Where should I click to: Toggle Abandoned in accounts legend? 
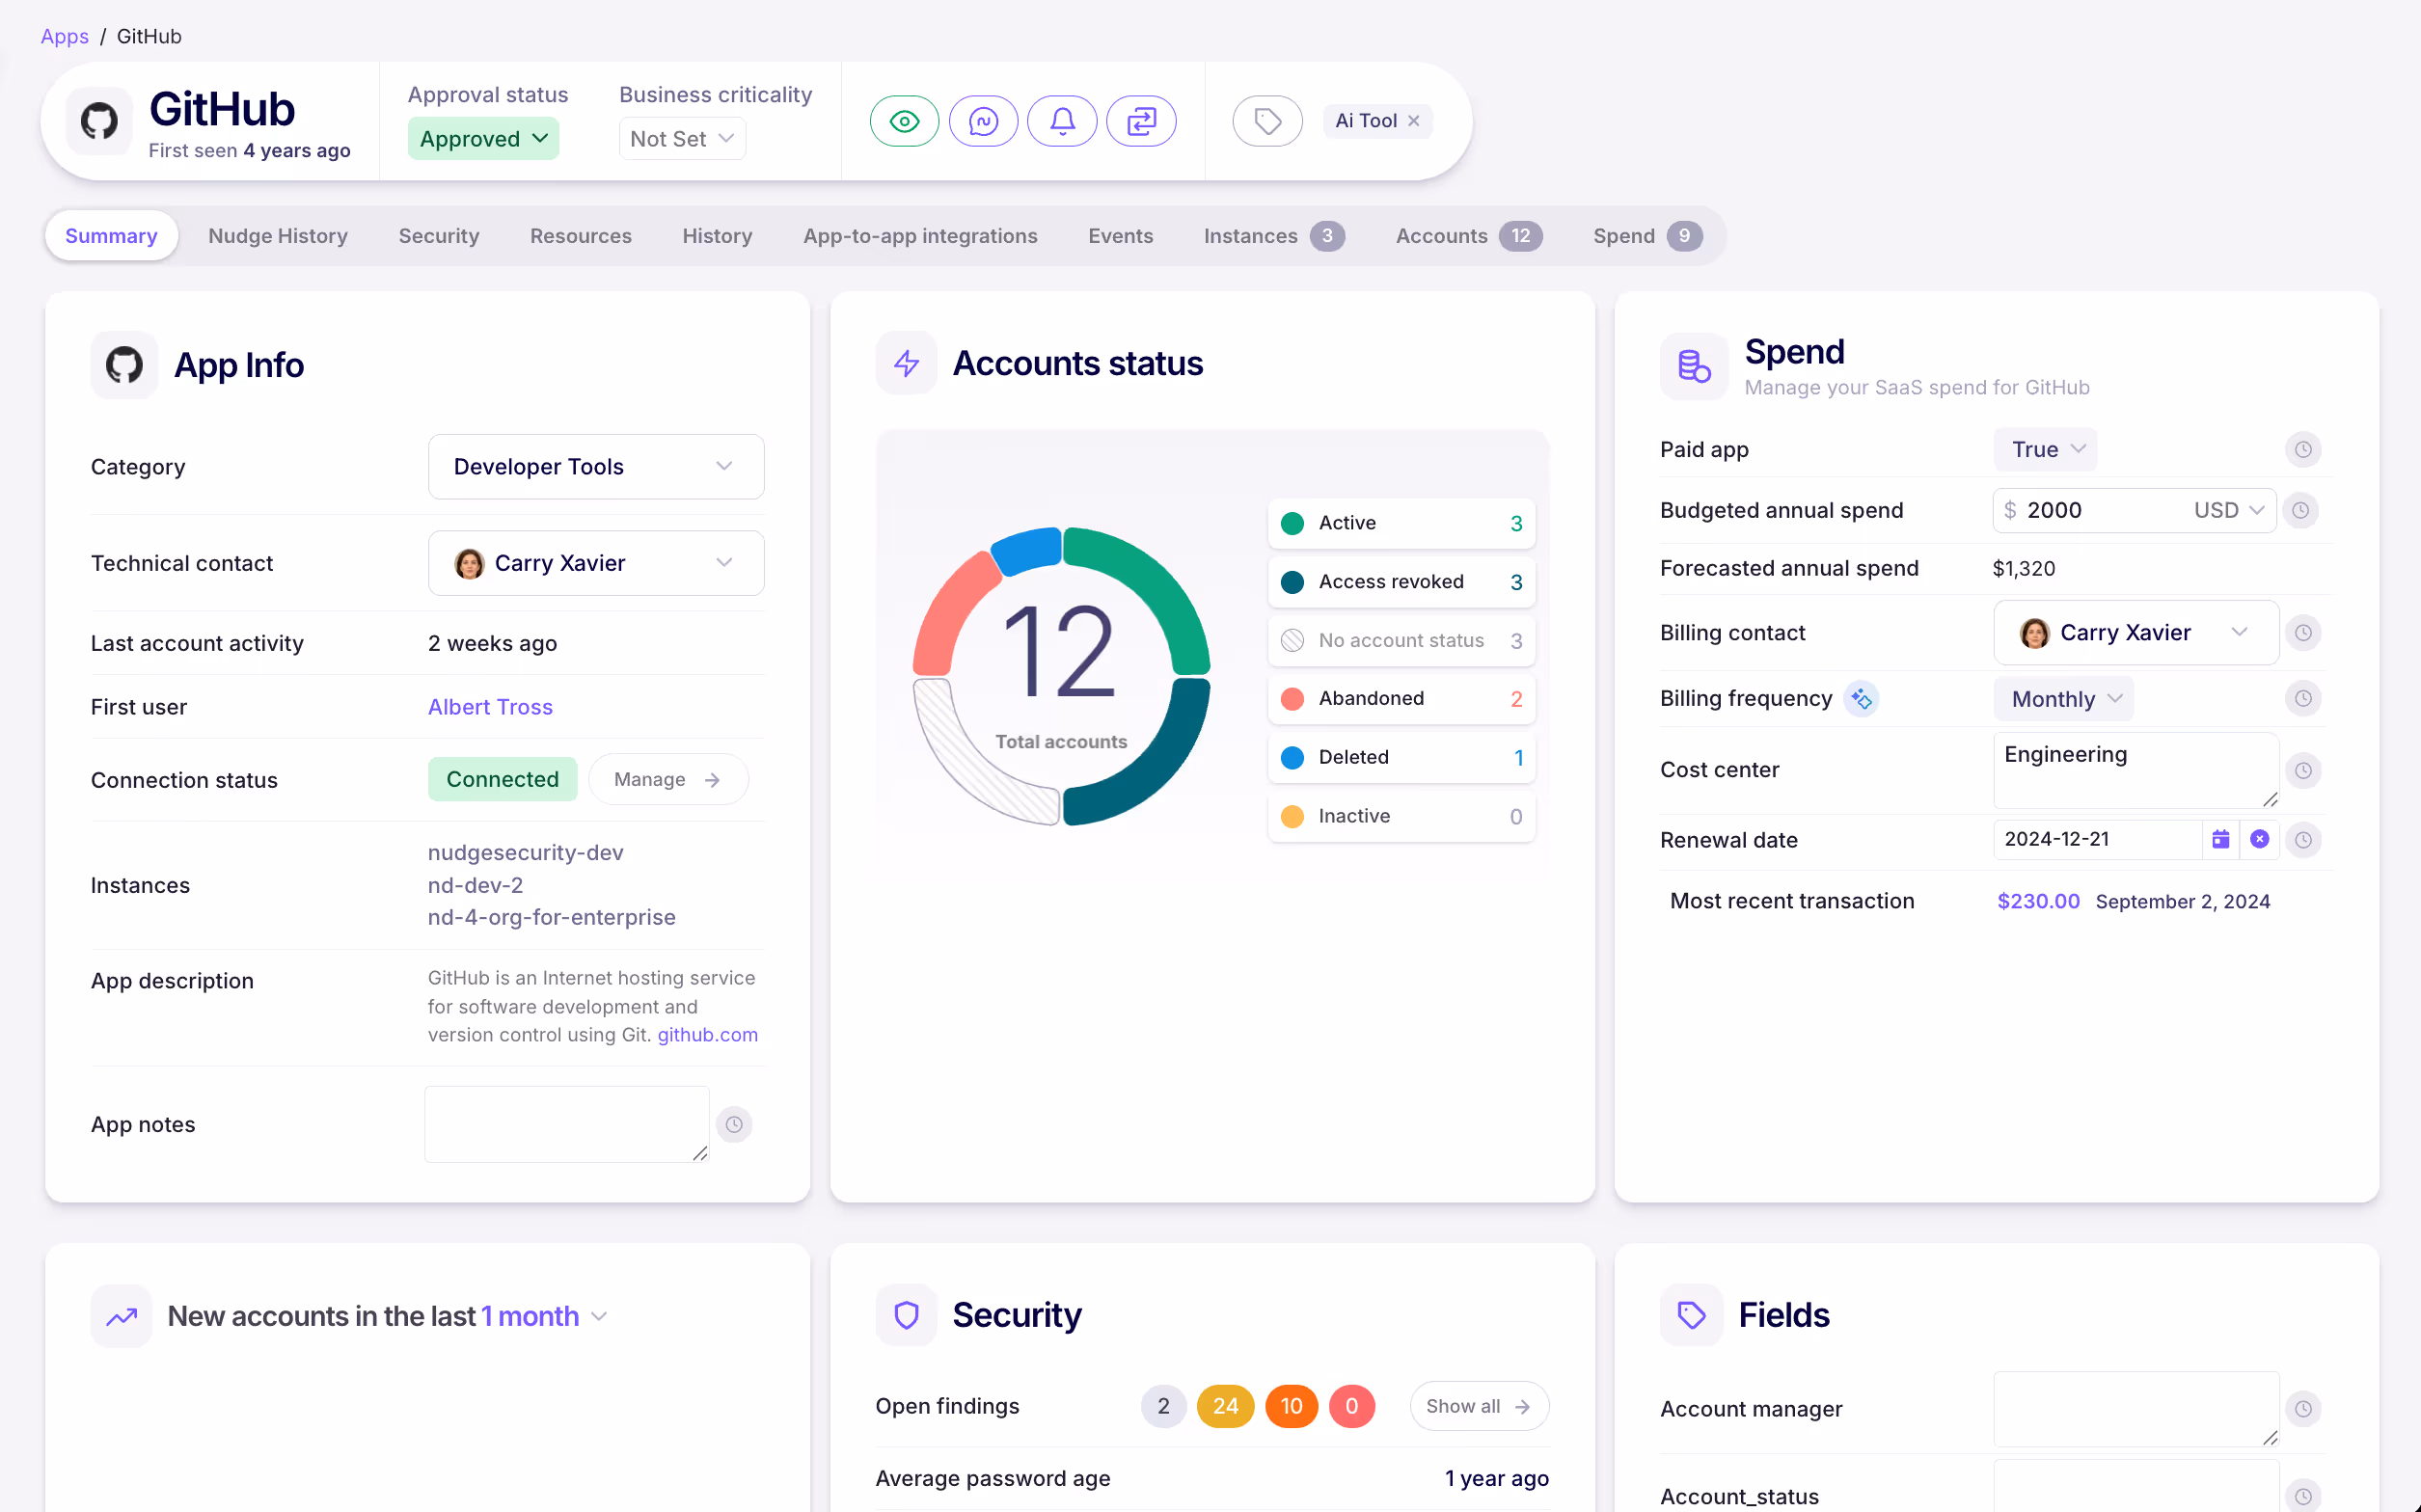1401,699
